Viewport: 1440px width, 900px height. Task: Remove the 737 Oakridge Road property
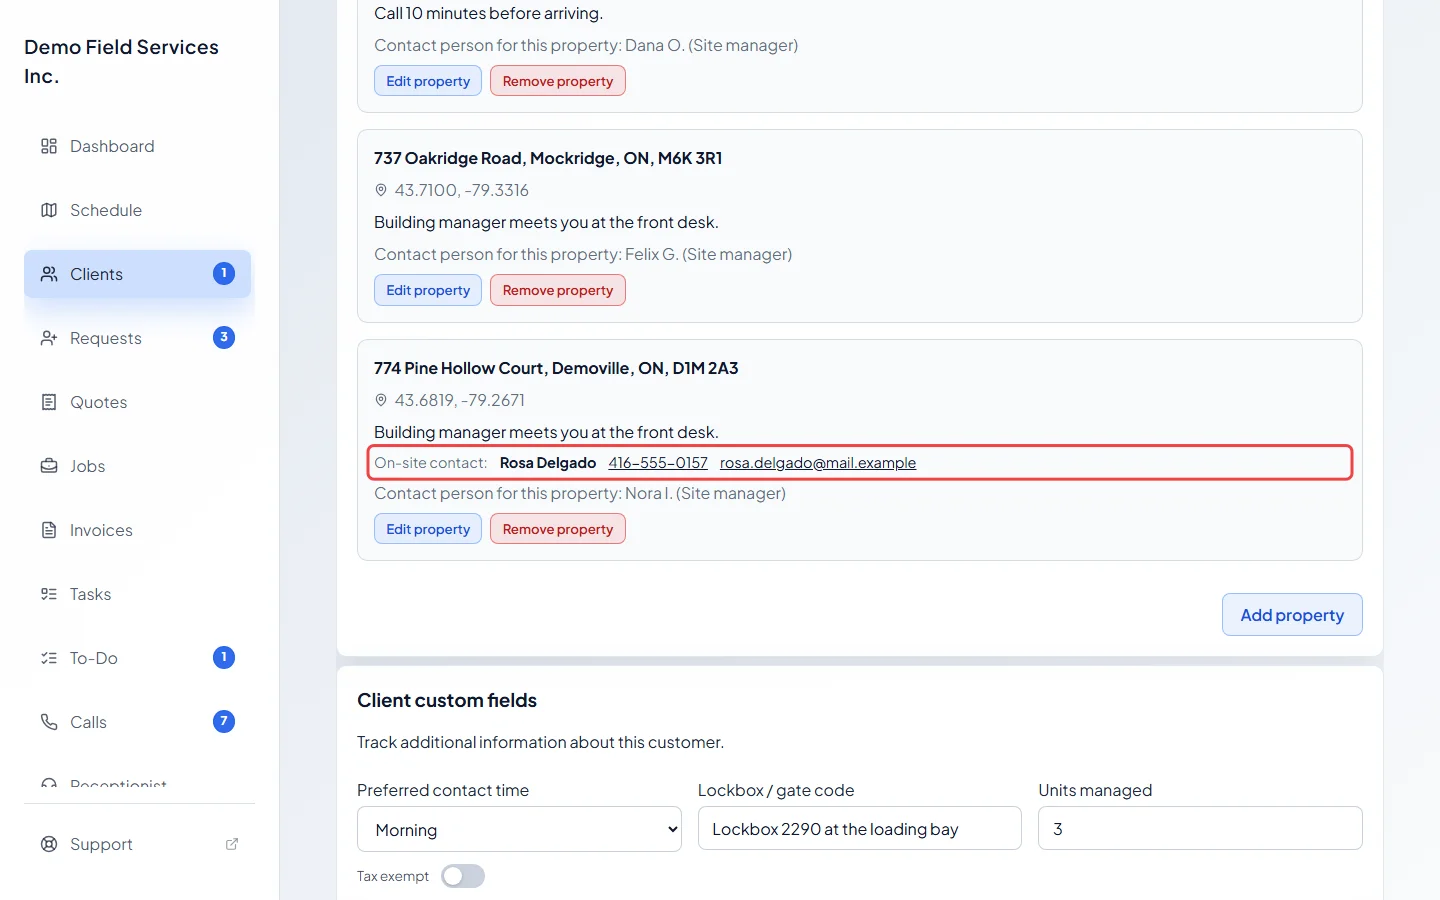pos(558,290)
